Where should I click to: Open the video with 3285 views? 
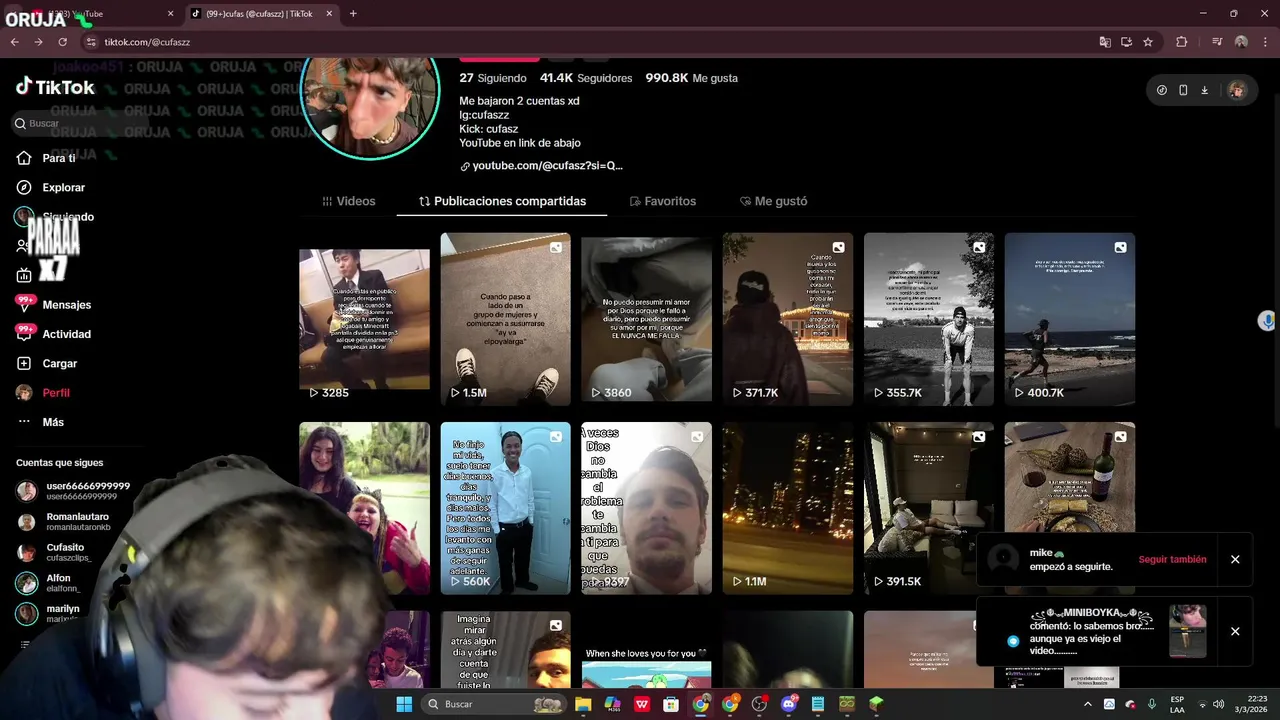coord(364,319)
